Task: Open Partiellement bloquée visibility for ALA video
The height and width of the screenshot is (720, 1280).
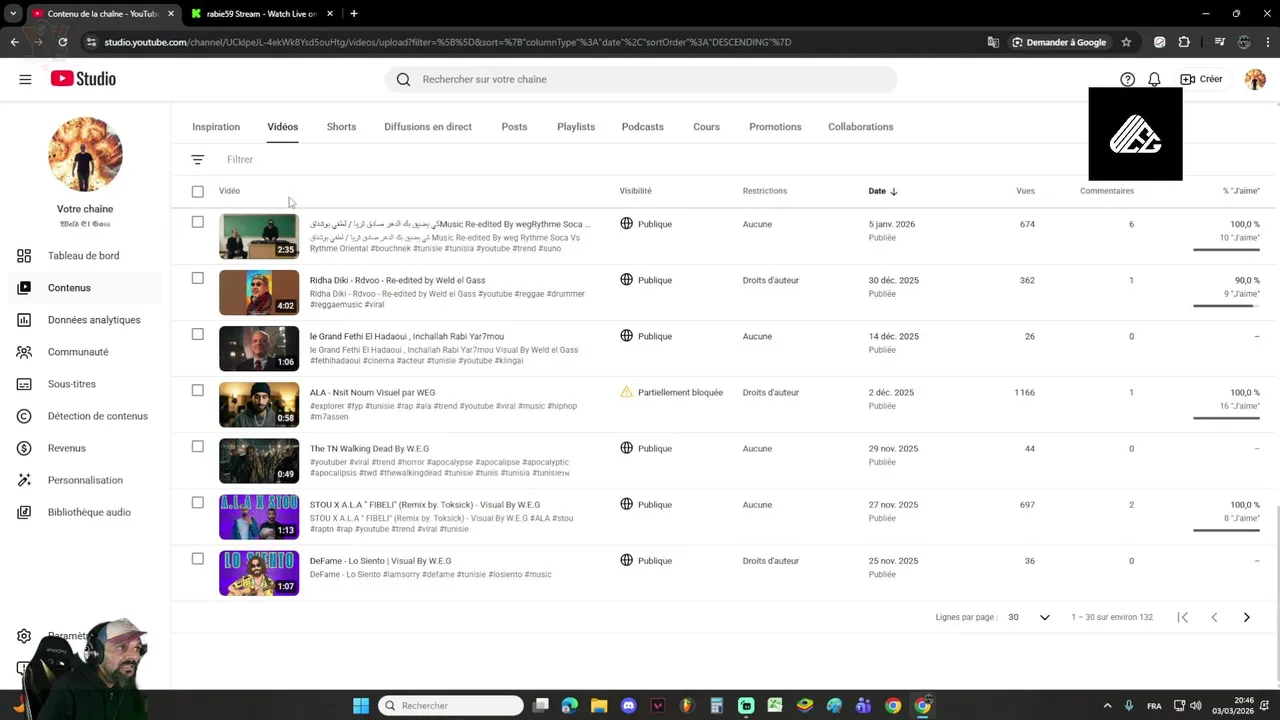Action: click(671, 392)
